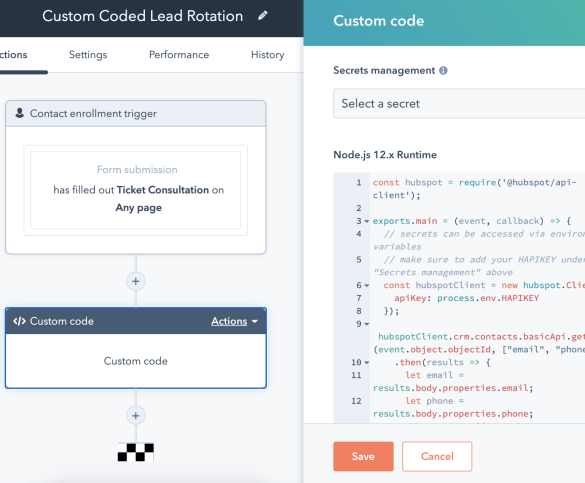
Task: Switch to the Actions tab
Action: [x=13, y=55]
